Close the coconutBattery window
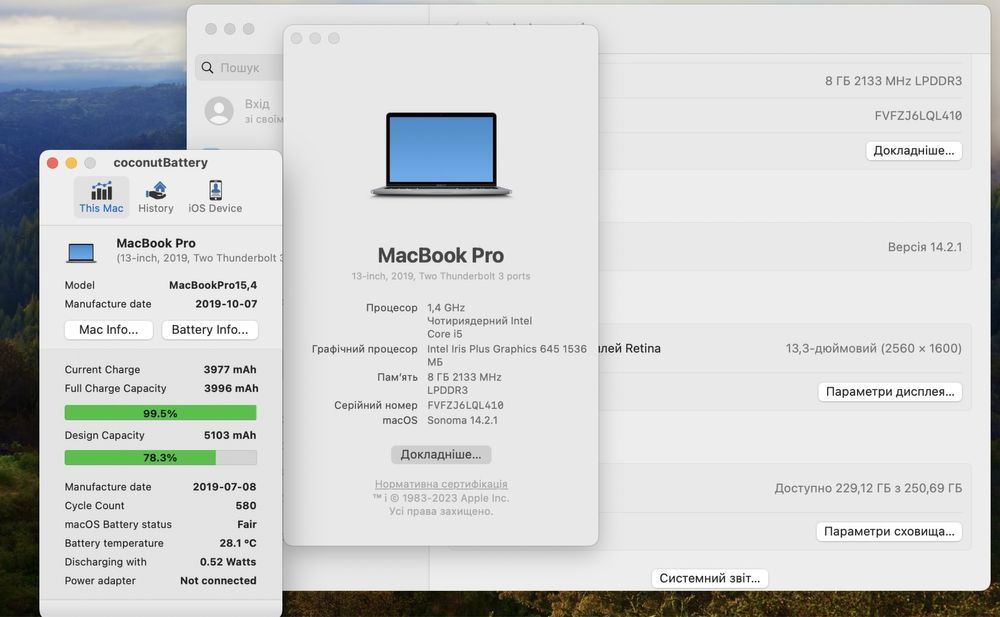The height and width of the screenshot is (617, 1000). [52, 163]
